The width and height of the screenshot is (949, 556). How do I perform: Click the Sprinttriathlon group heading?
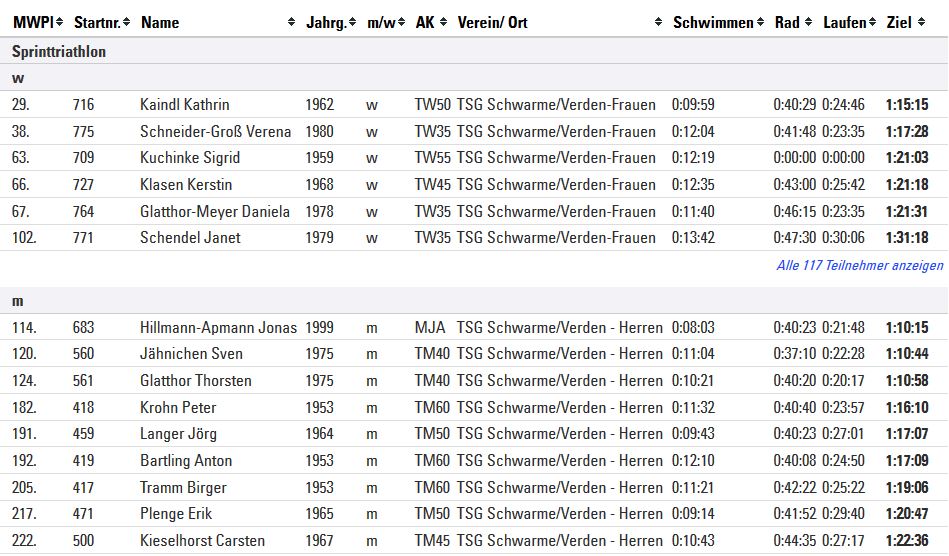(x=59, y=51)
